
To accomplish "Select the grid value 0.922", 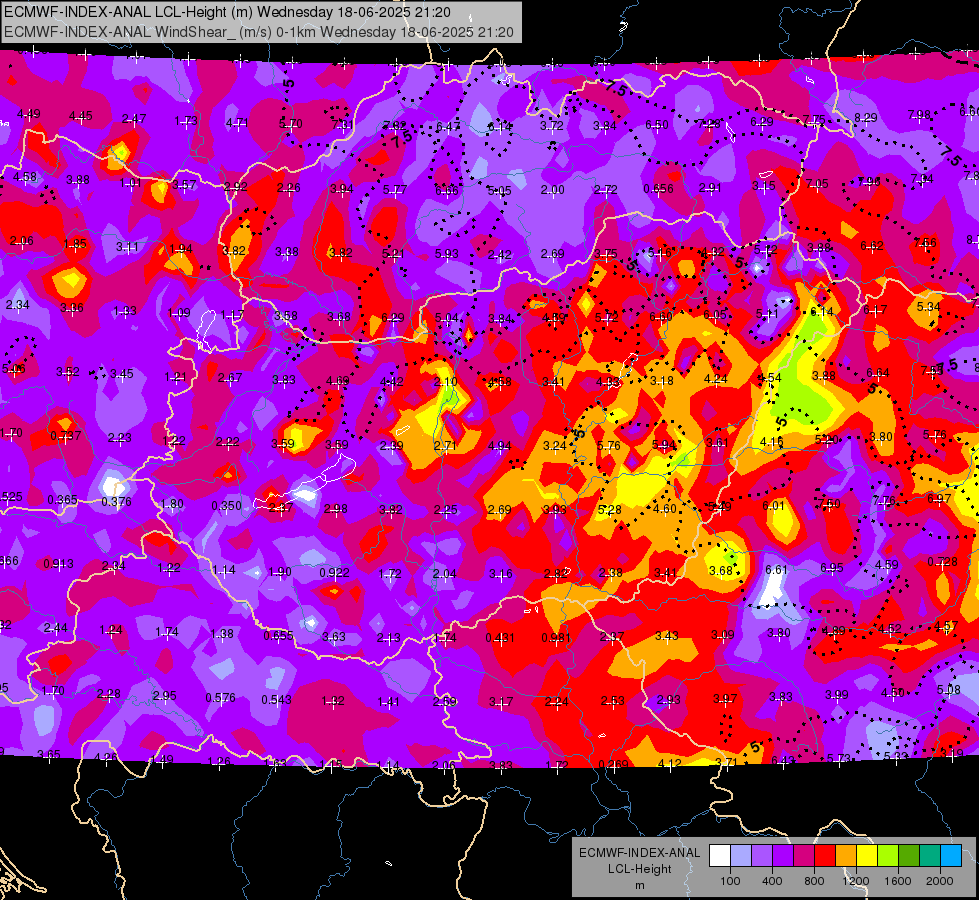I will click(334, 572).
